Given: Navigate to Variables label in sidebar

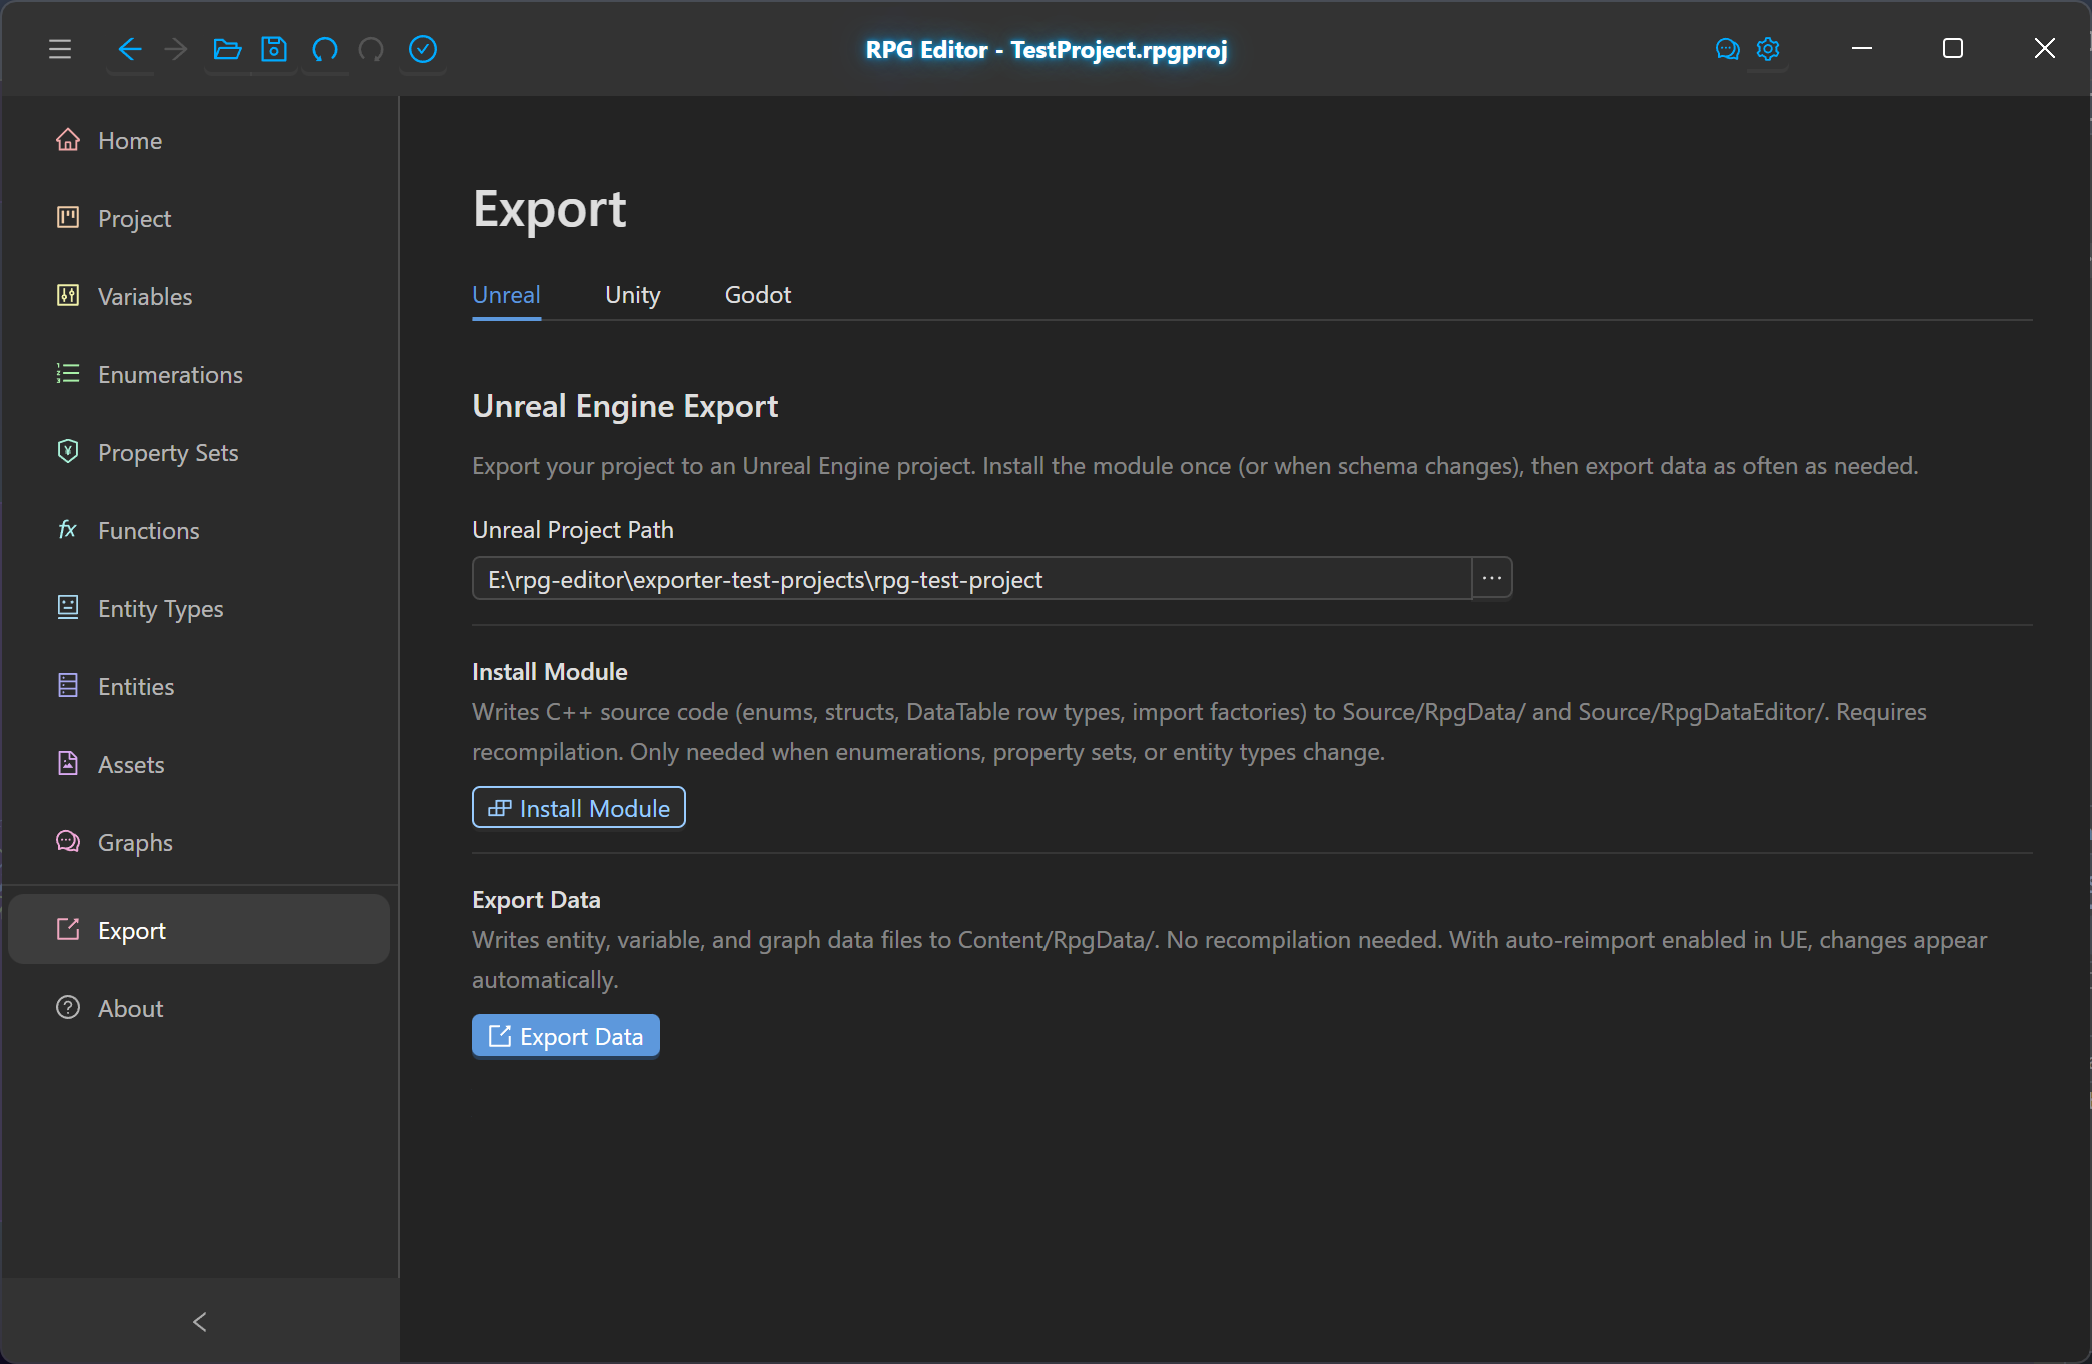Looking at the screenshot, I should click(x=145, y=297).
